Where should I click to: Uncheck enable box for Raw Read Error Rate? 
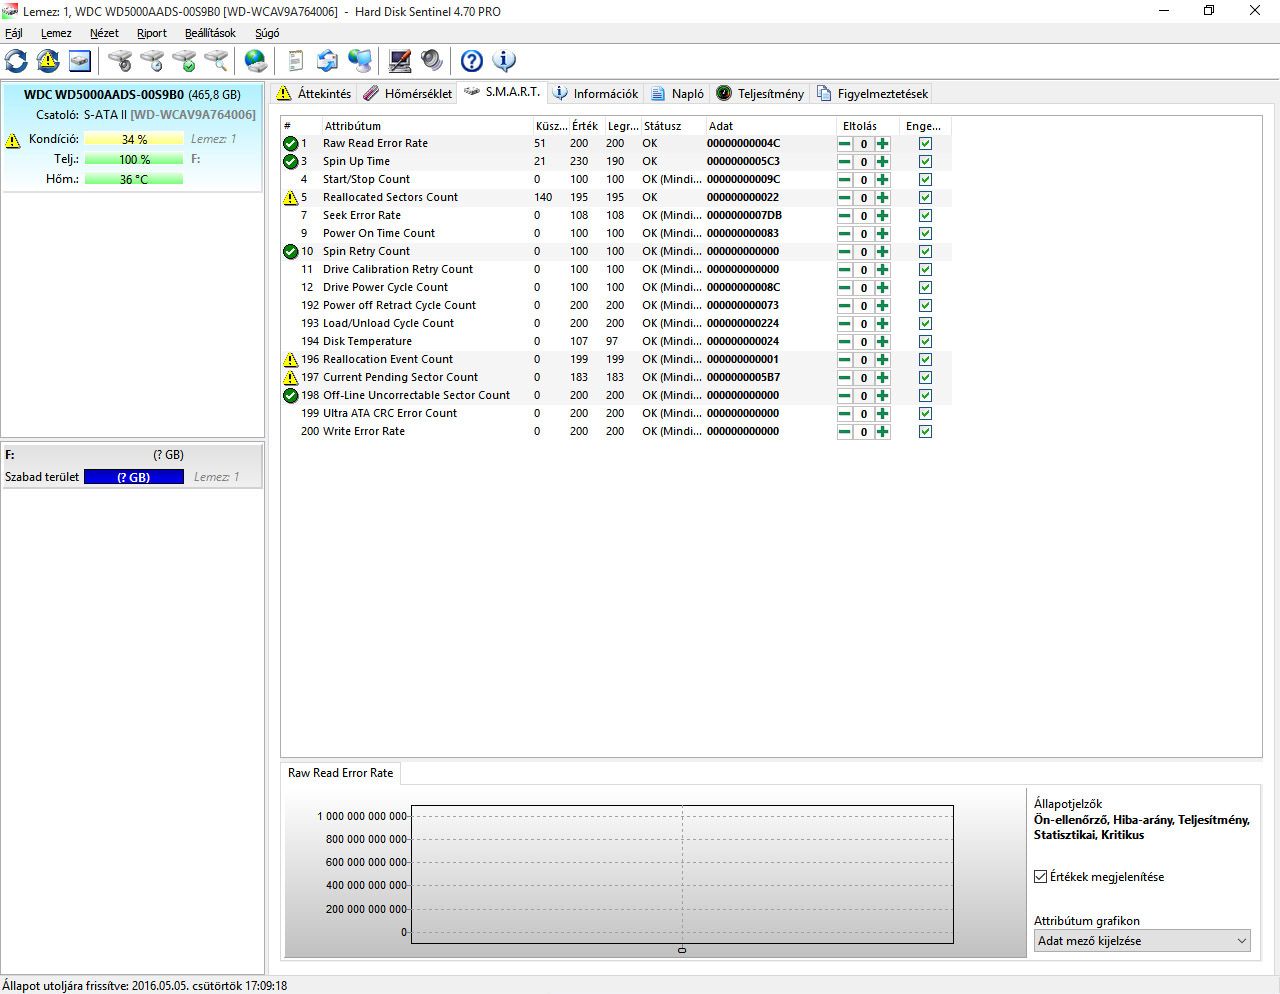[925, 144]
